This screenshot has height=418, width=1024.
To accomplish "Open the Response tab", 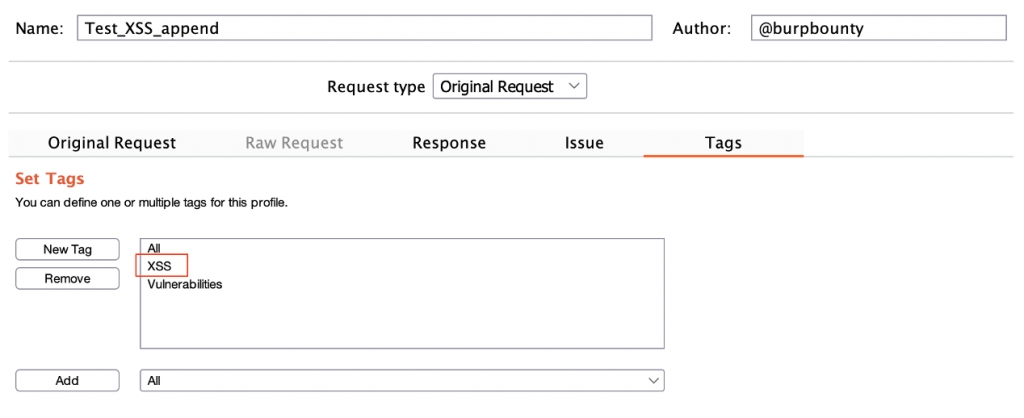I will [x=449, y=143].
